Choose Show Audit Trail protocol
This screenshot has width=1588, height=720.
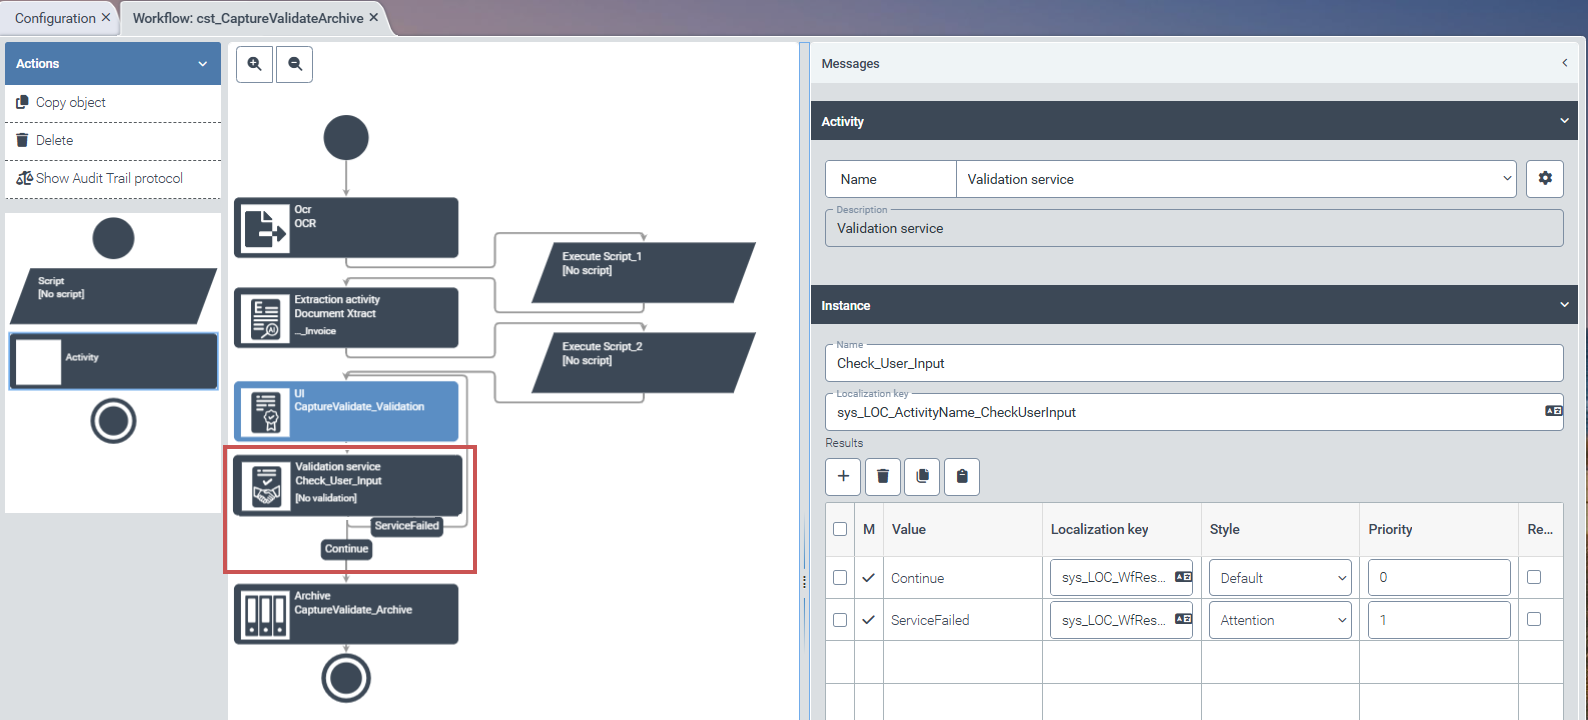pos(113,179)
